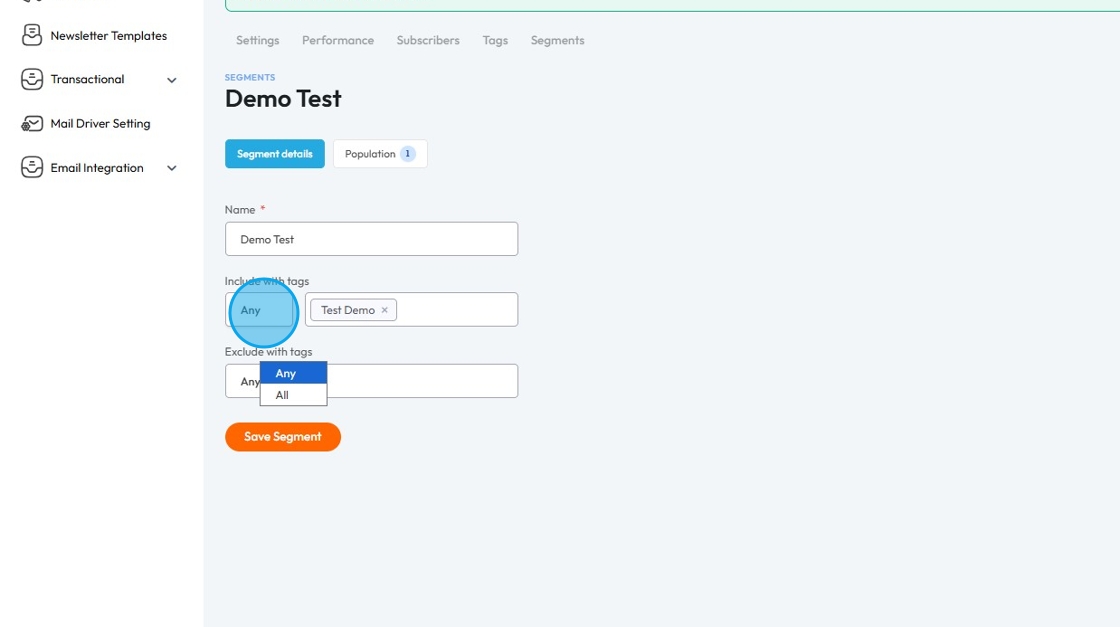
Task: Focus the Name input field
Action: pos(371,239)
